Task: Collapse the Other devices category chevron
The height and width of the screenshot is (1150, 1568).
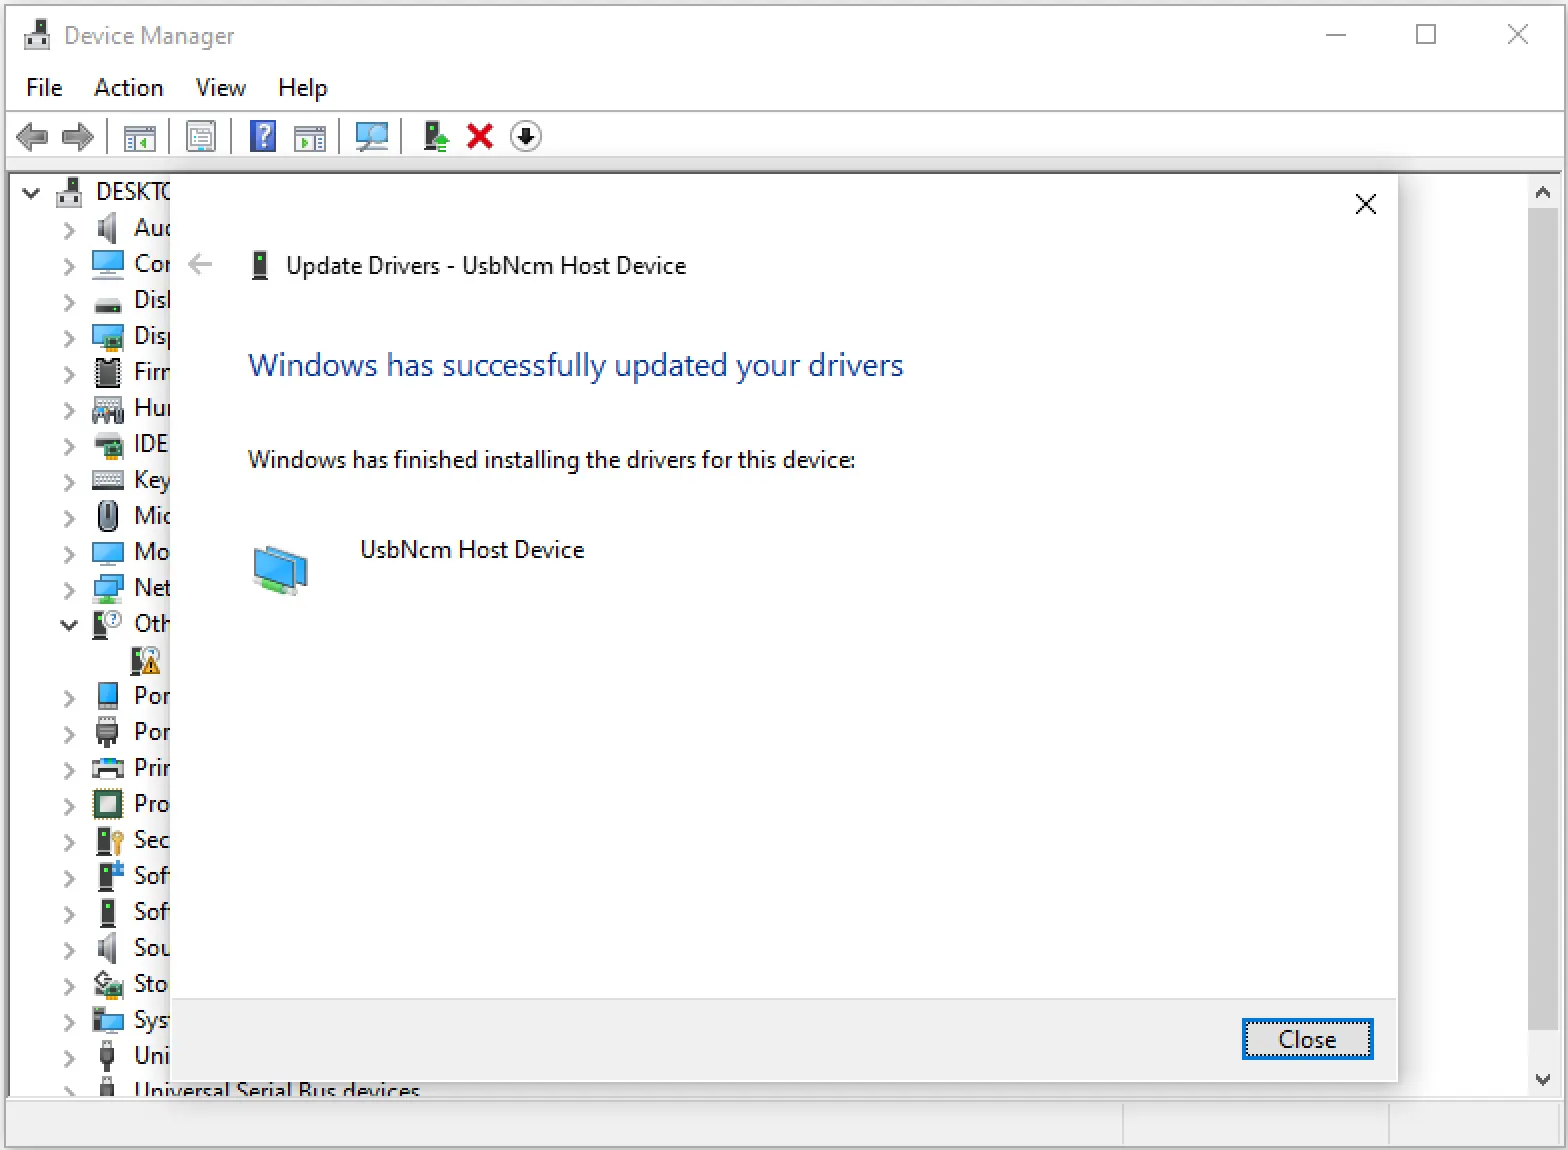Action: tap(69, 625)
